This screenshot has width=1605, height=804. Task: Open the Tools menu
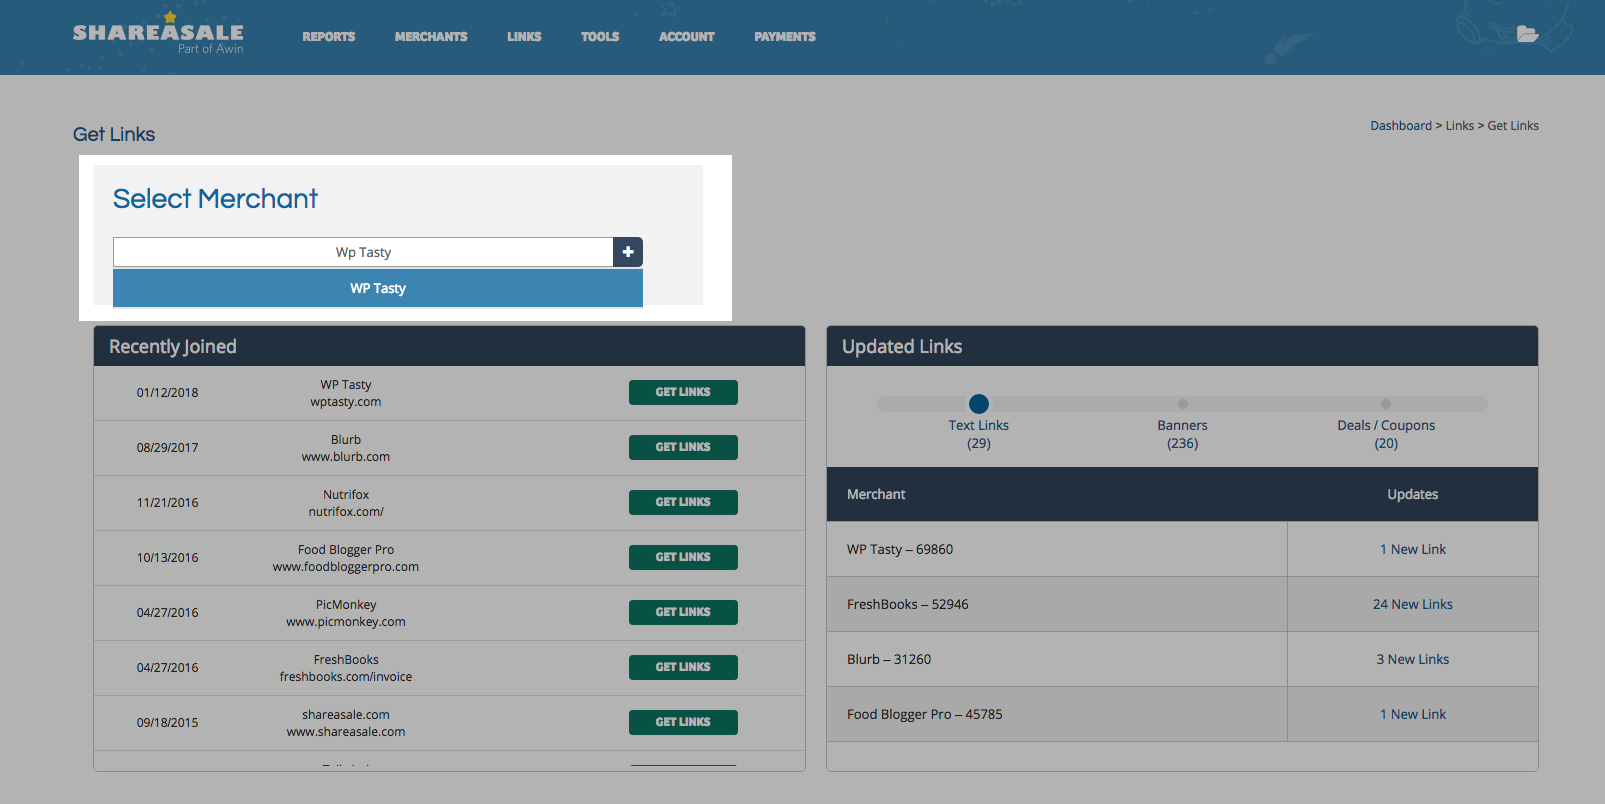coord(600,37)
